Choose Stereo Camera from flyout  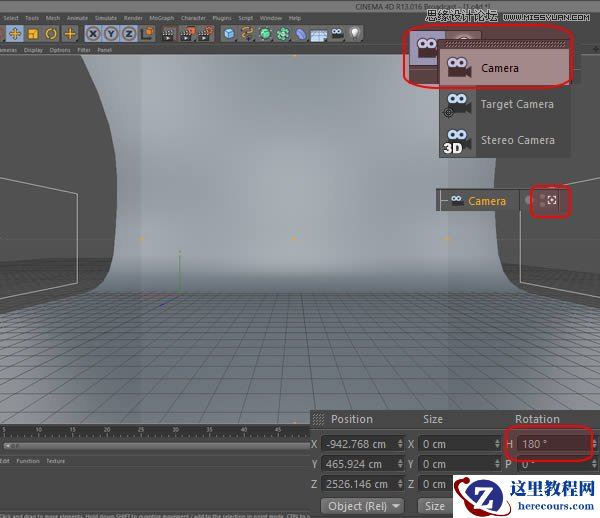[504, 140]
